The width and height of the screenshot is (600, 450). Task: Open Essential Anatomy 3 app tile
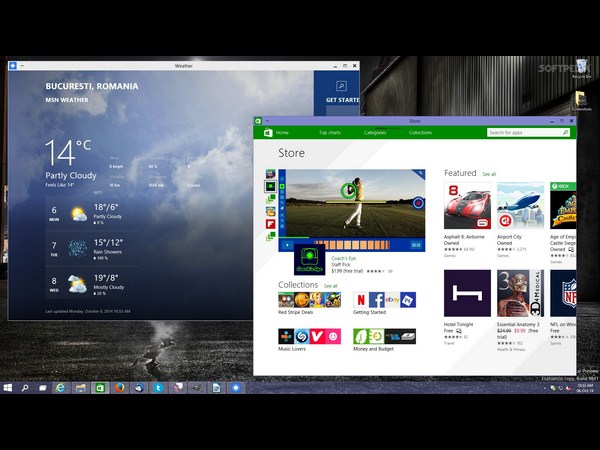[x=520, y=293]
